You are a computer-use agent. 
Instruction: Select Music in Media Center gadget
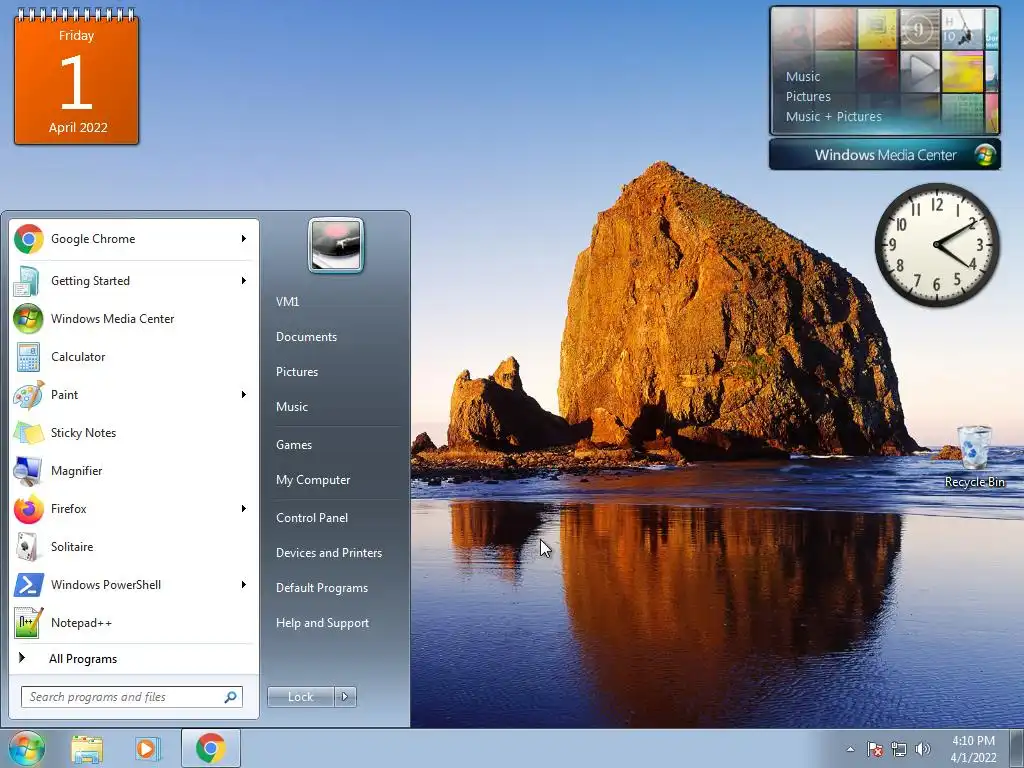click(803, 76)
